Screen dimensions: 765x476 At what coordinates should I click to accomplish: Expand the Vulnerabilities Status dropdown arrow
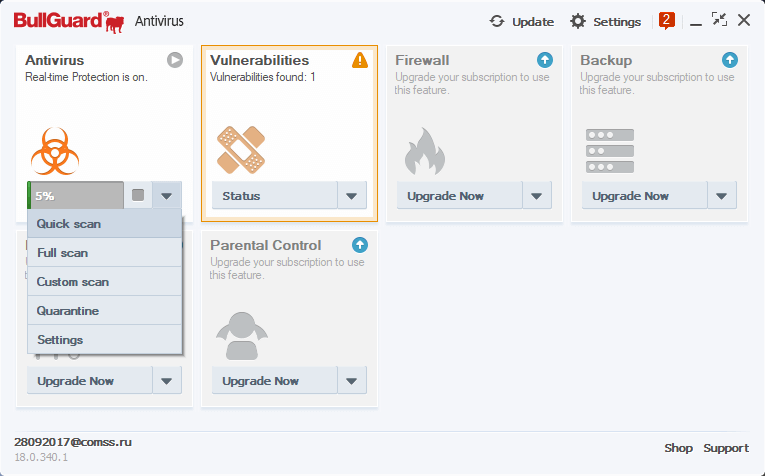[351, 196]
